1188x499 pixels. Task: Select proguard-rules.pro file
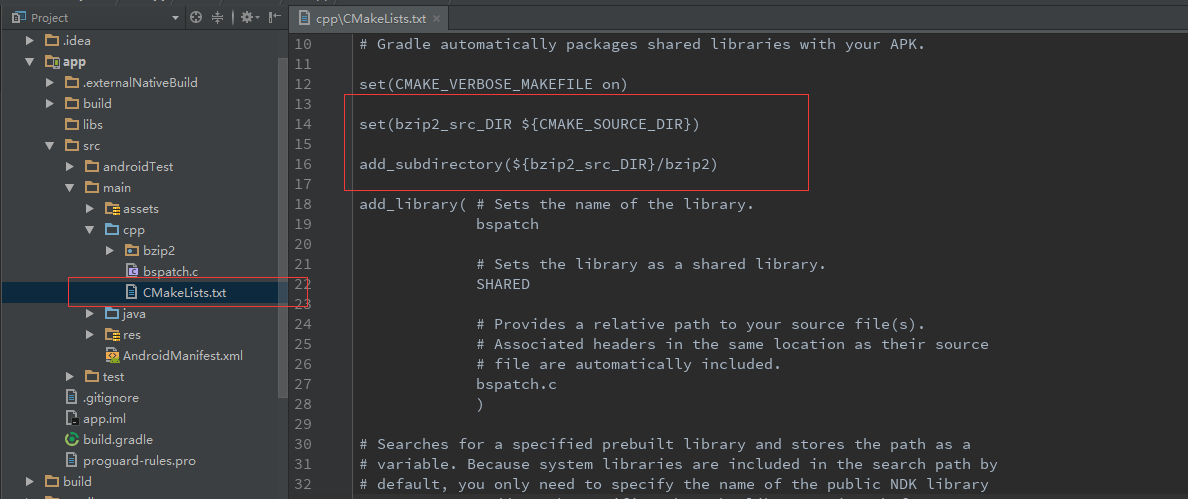tap(139, 460)
